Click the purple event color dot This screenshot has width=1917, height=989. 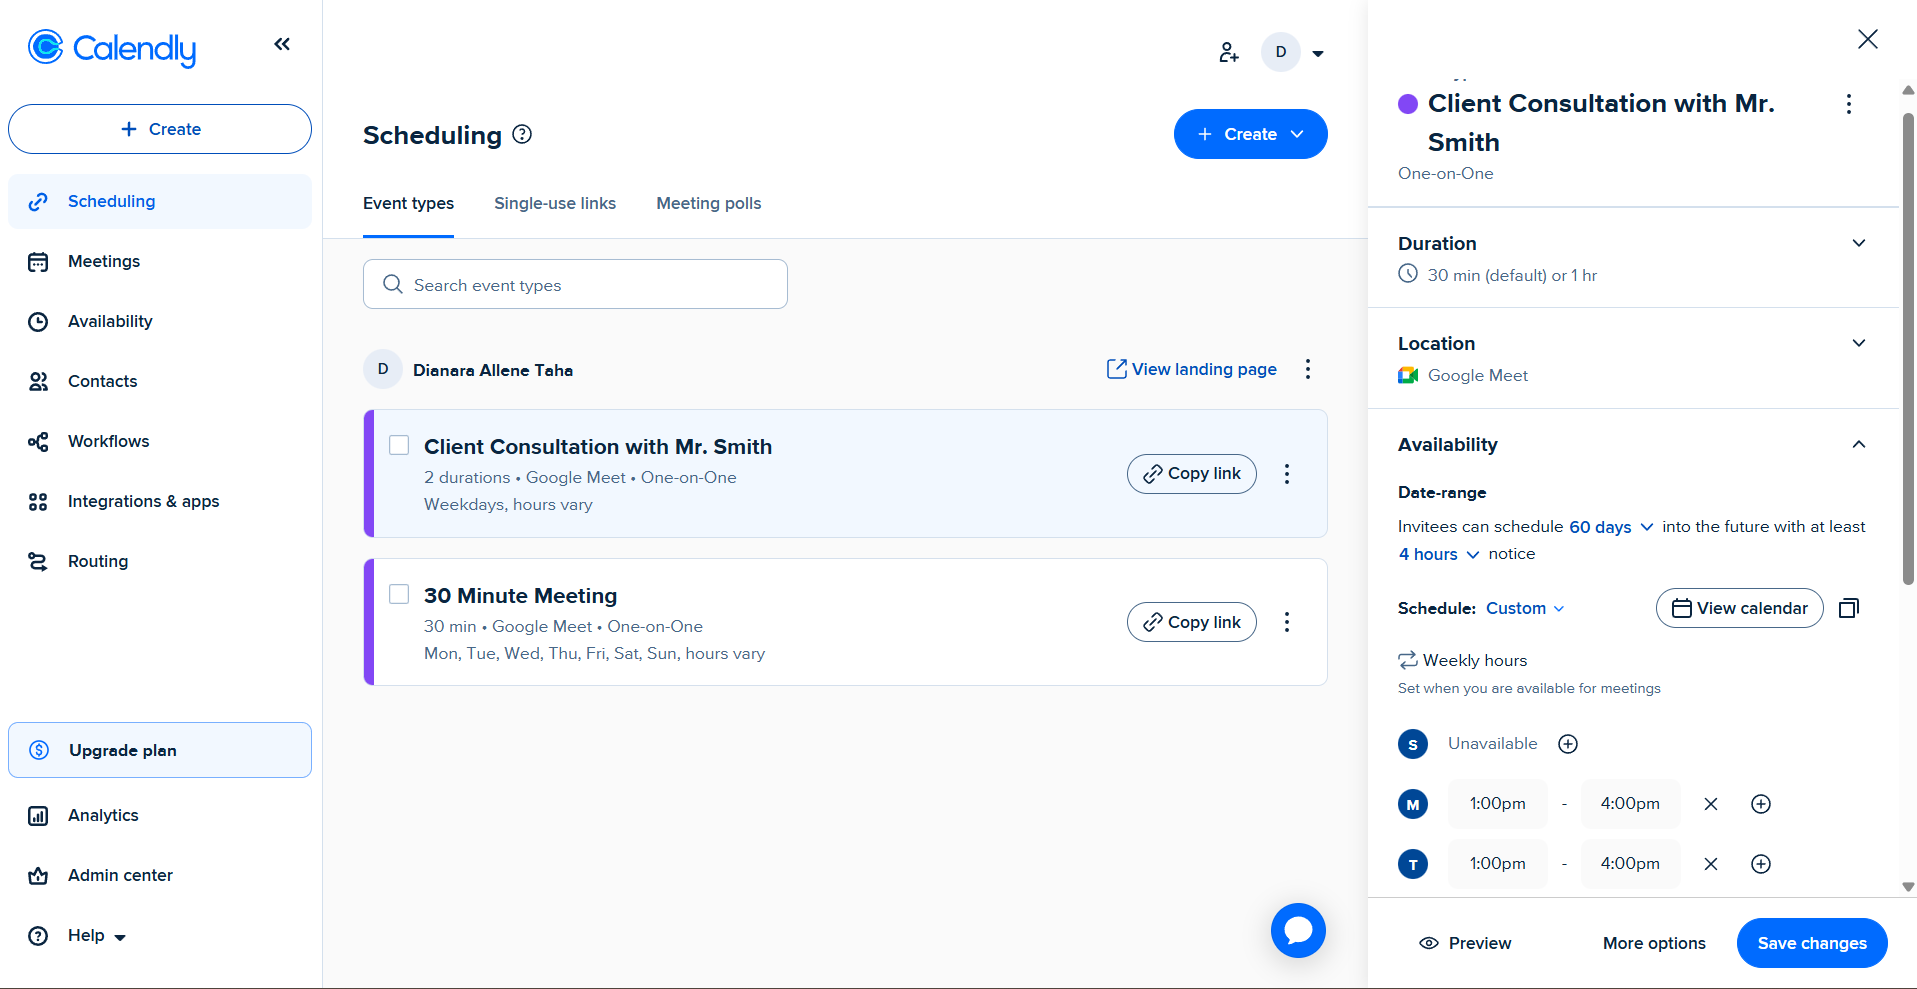pyautogui.click(x=1408, y=104)
